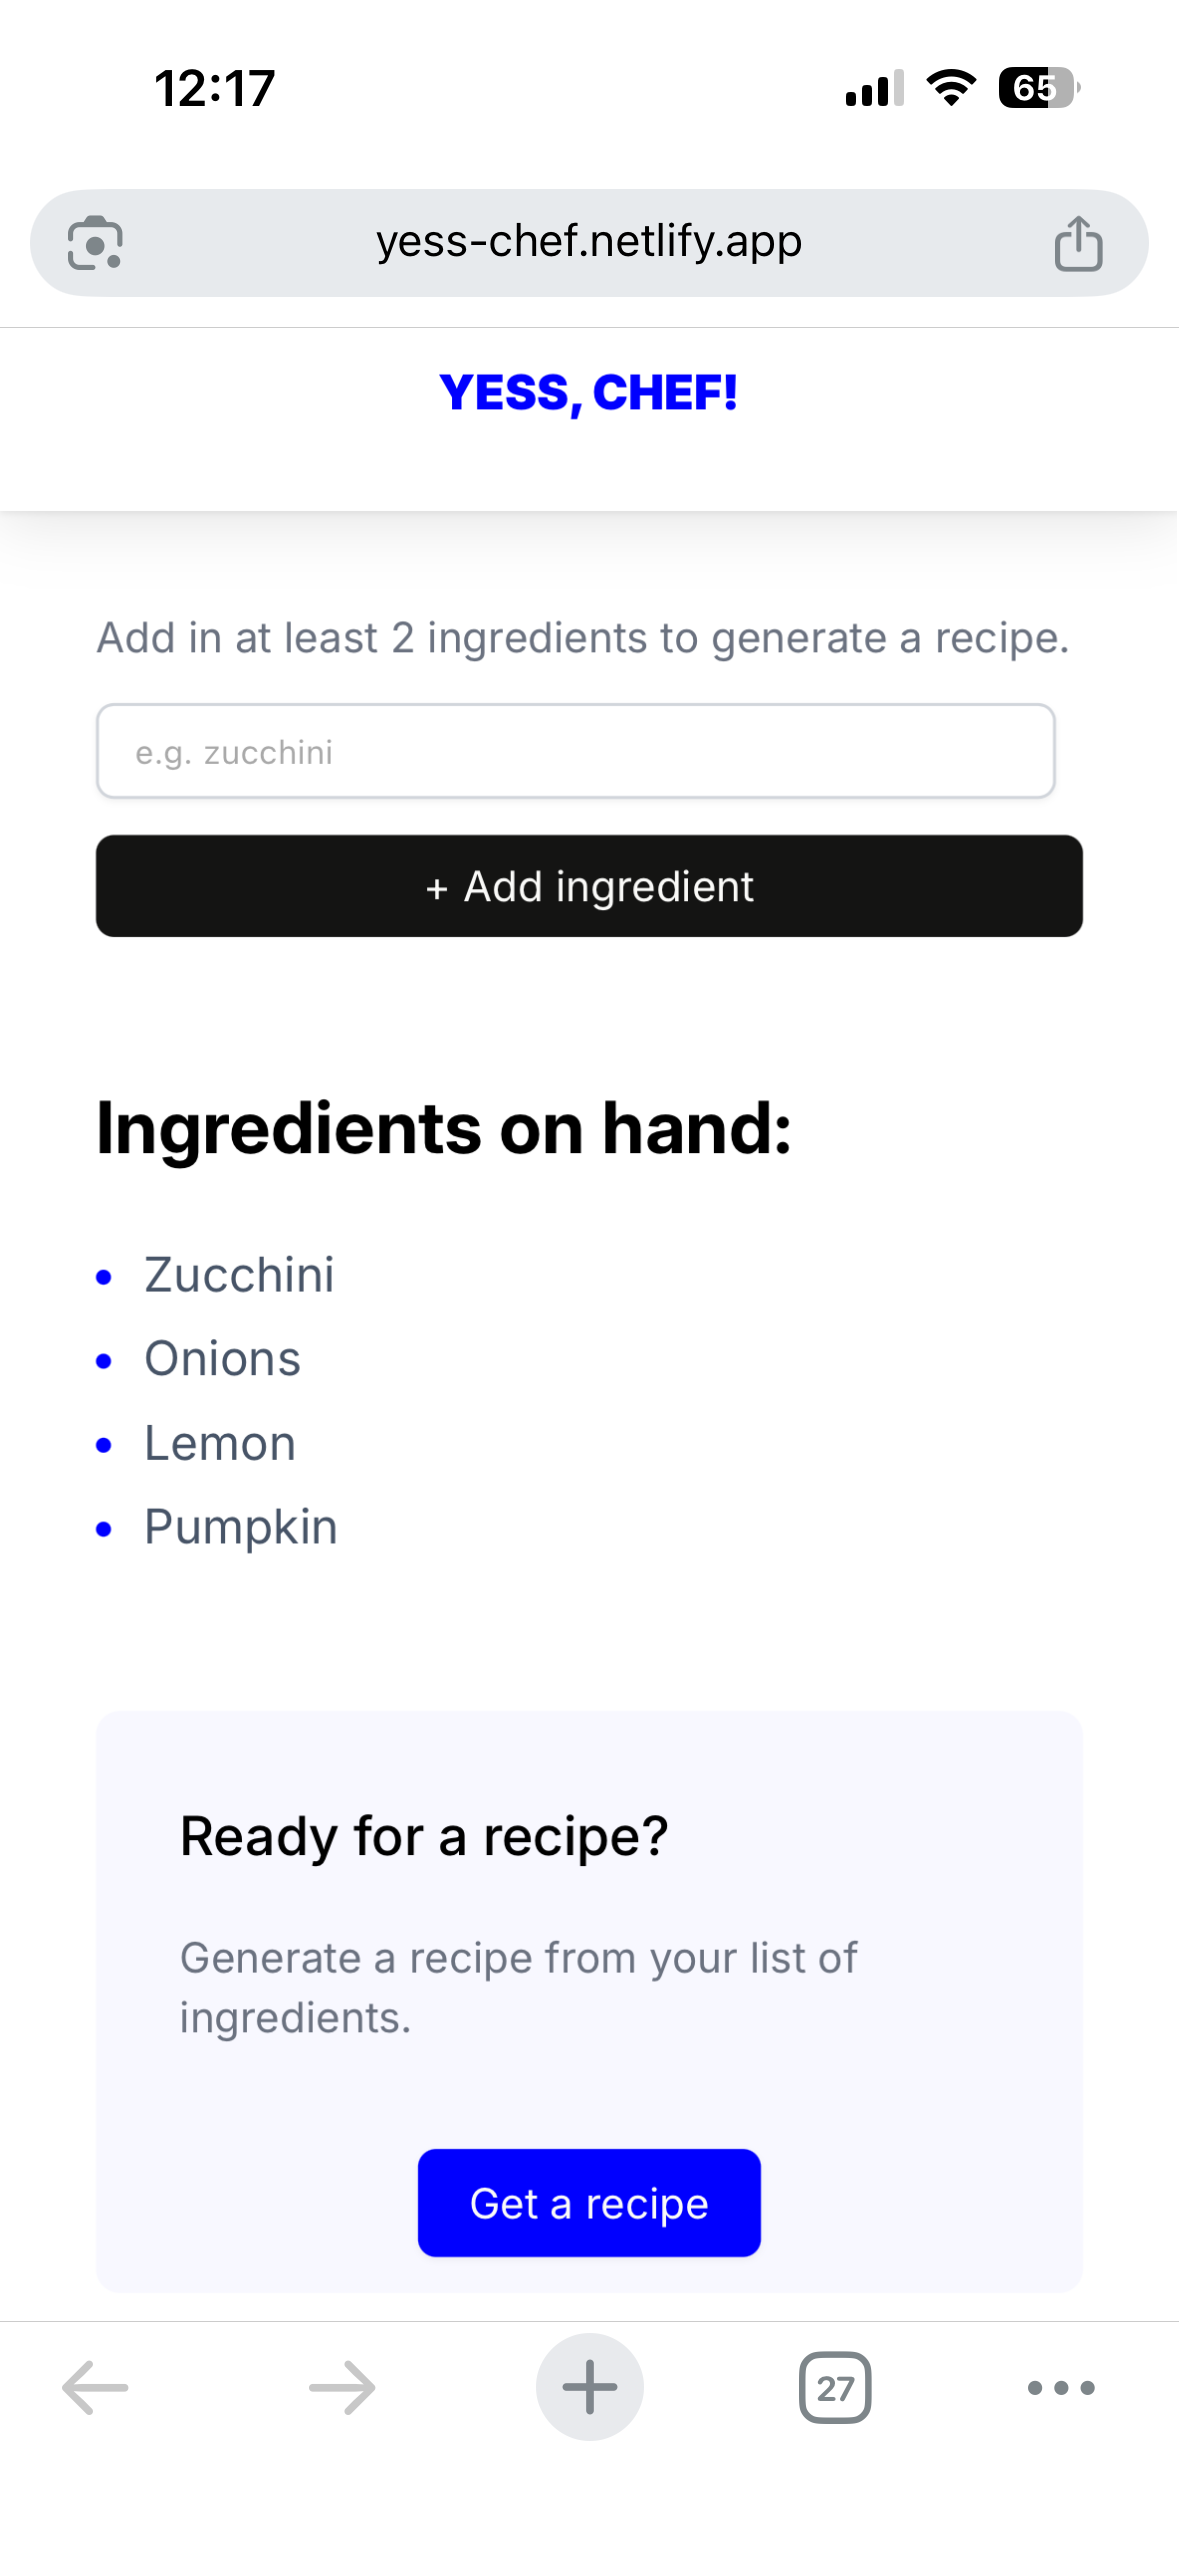Open the browser three-dot menu

point(1061,2387)
